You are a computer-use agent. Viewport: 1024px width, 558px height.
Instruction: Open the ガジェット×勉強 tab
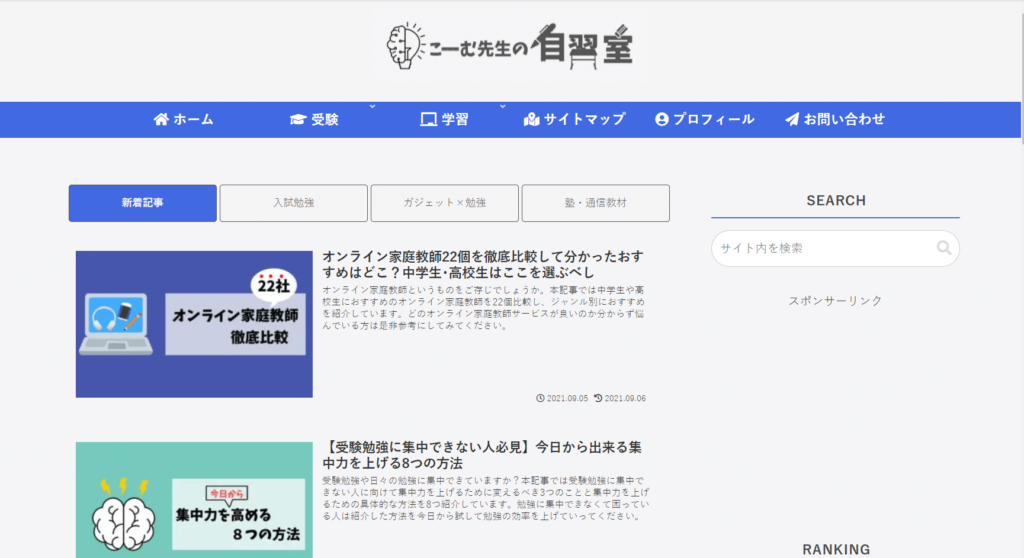click(x=445, y=203)
